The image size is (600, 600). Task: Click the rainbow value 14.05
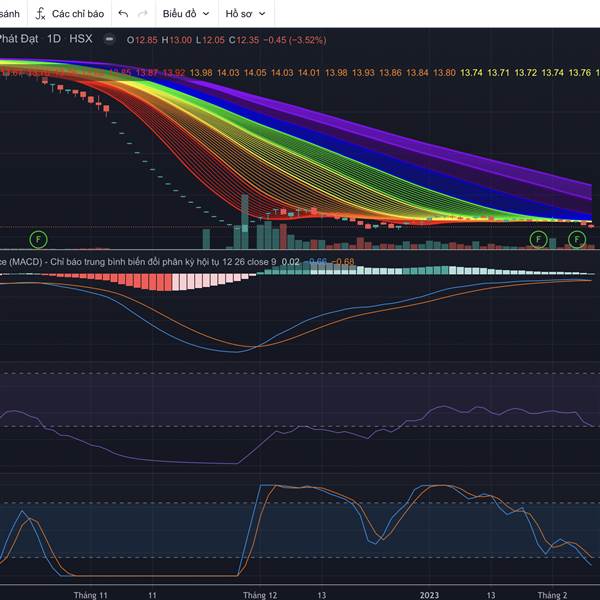tap(255, 73)
